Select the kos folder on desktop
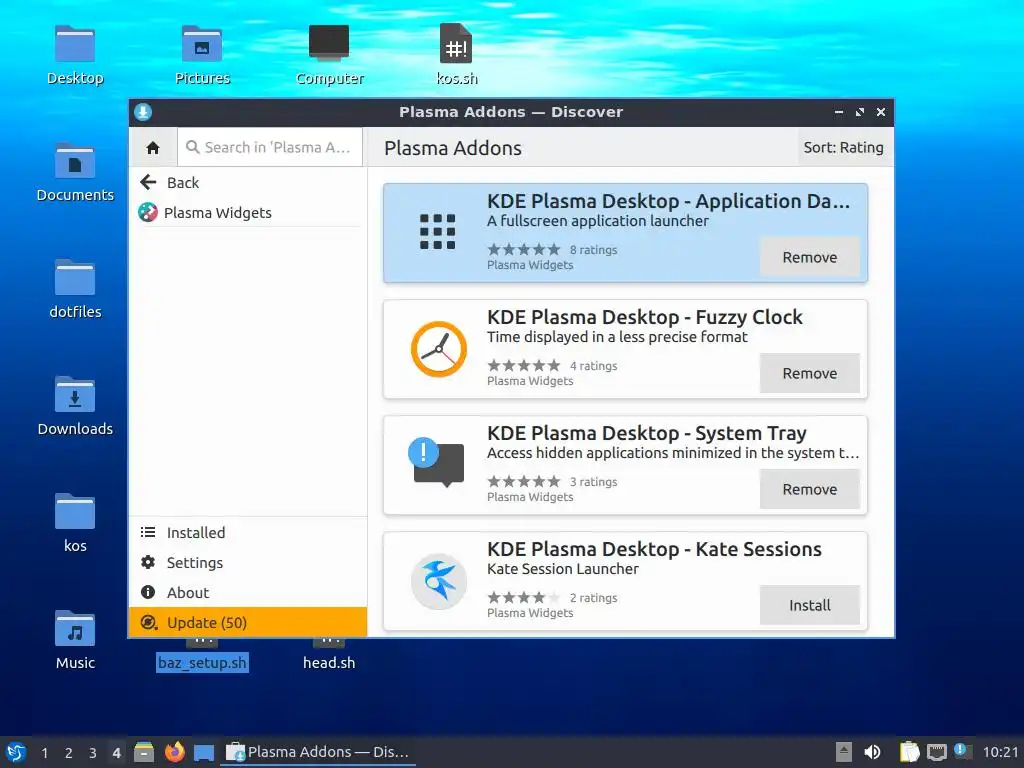This screenshot has width=1024, height=768. pos(75,512)
